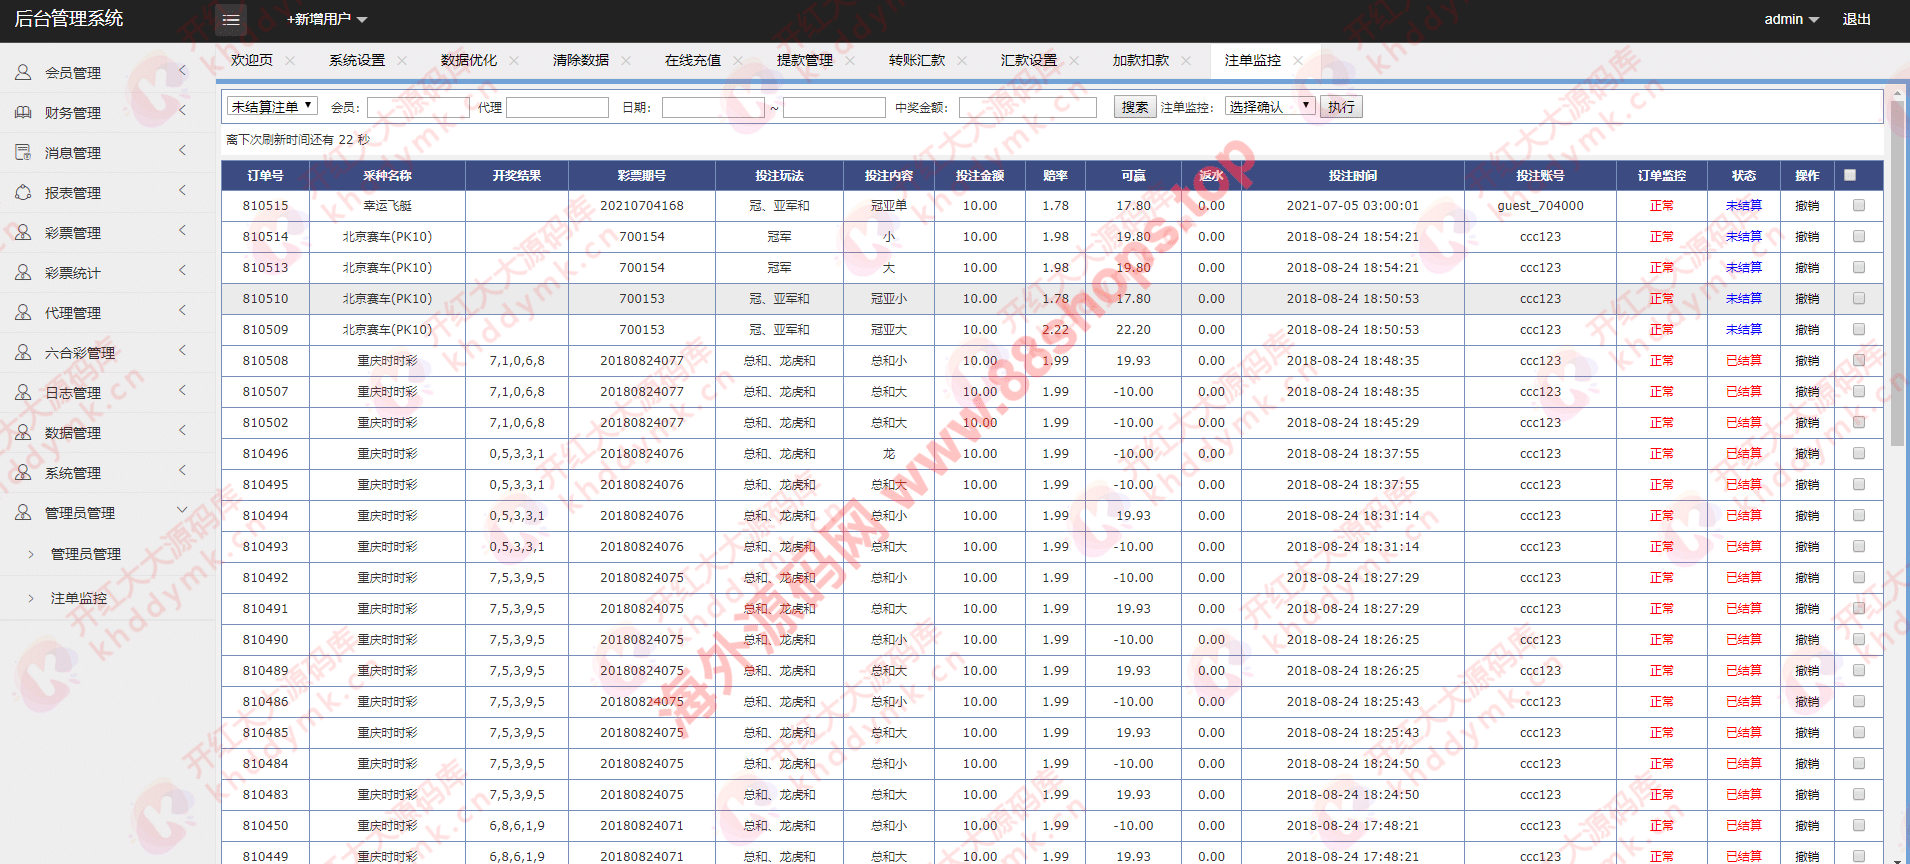The height and width of the screenshot is (864, 1910).
Task: Switch to the 在线充值 tab
Action: click(692, 61)
